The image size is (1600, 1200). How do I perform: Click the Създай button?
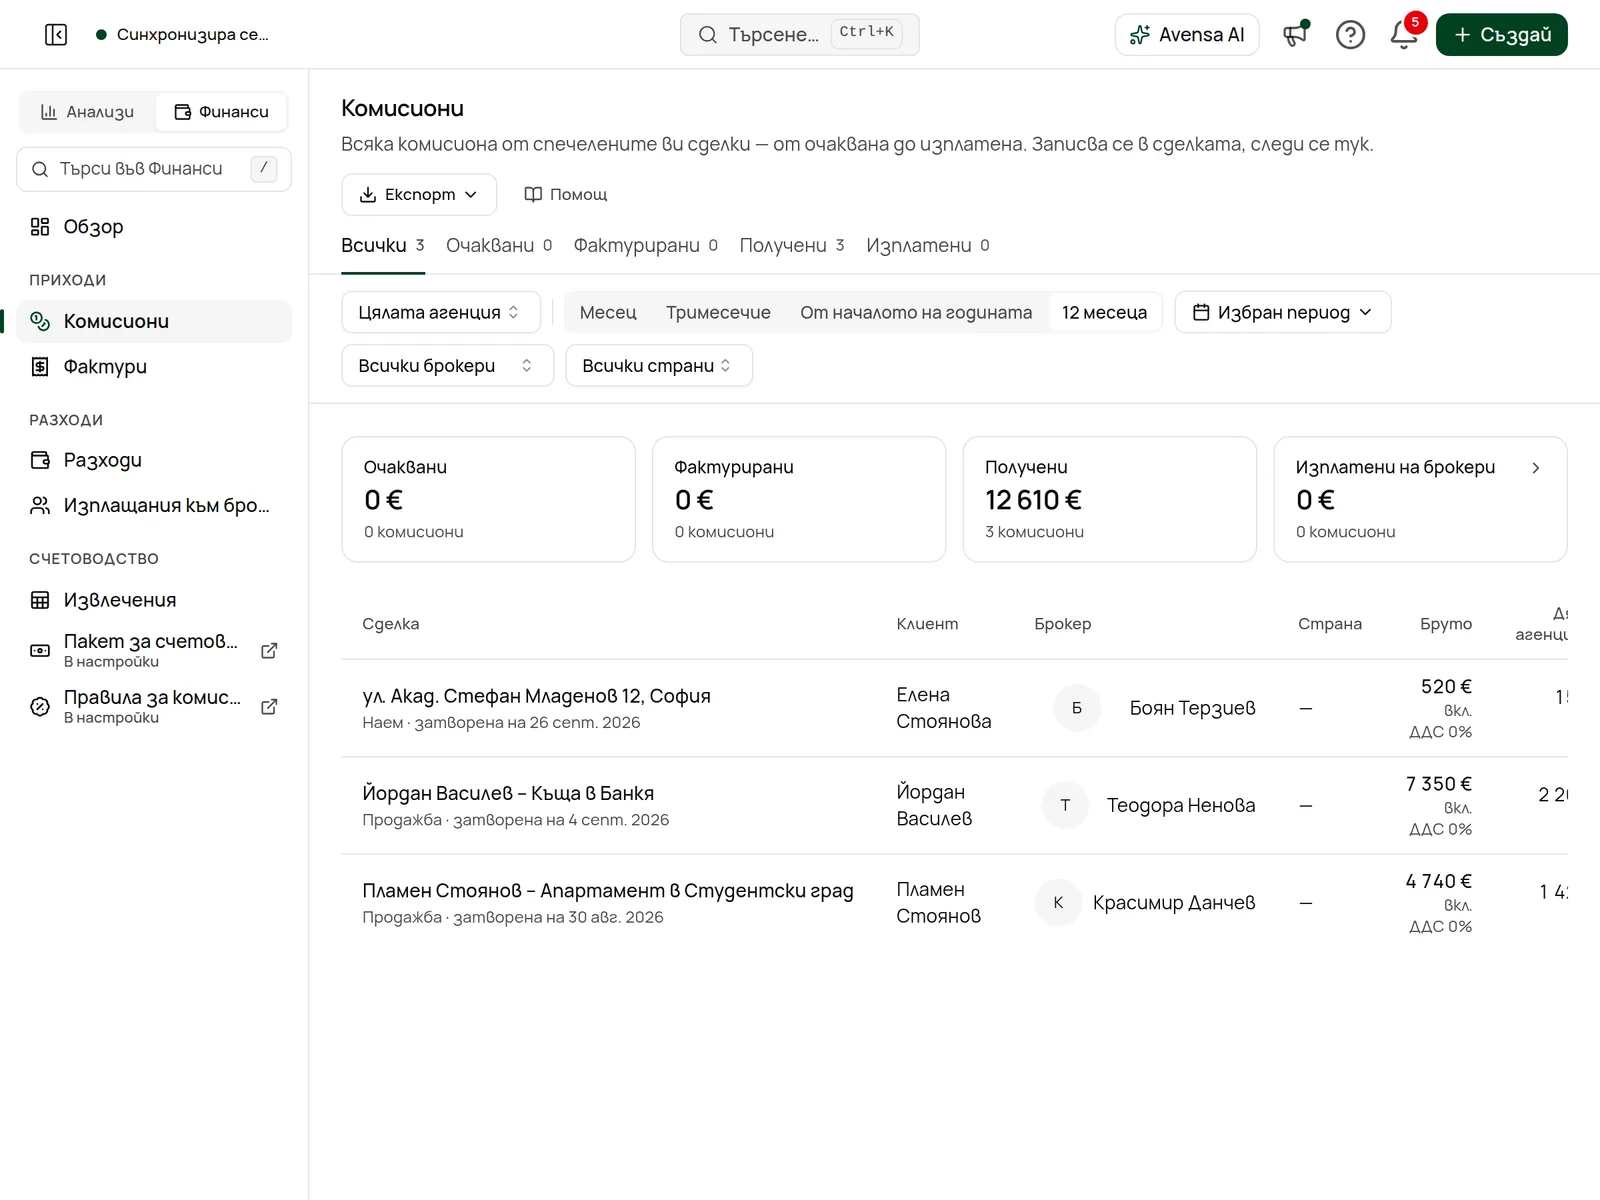tap(1501, 35)
